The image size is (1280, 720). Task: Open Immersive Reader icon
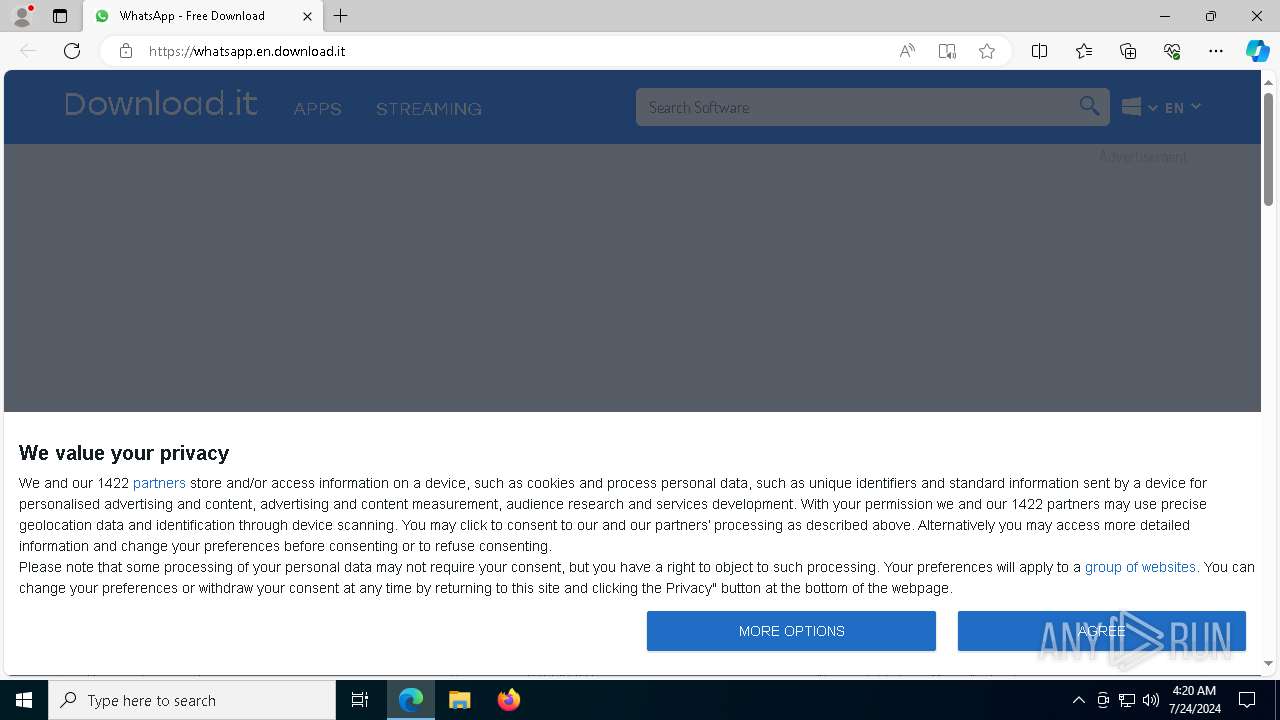pos(947,51)
